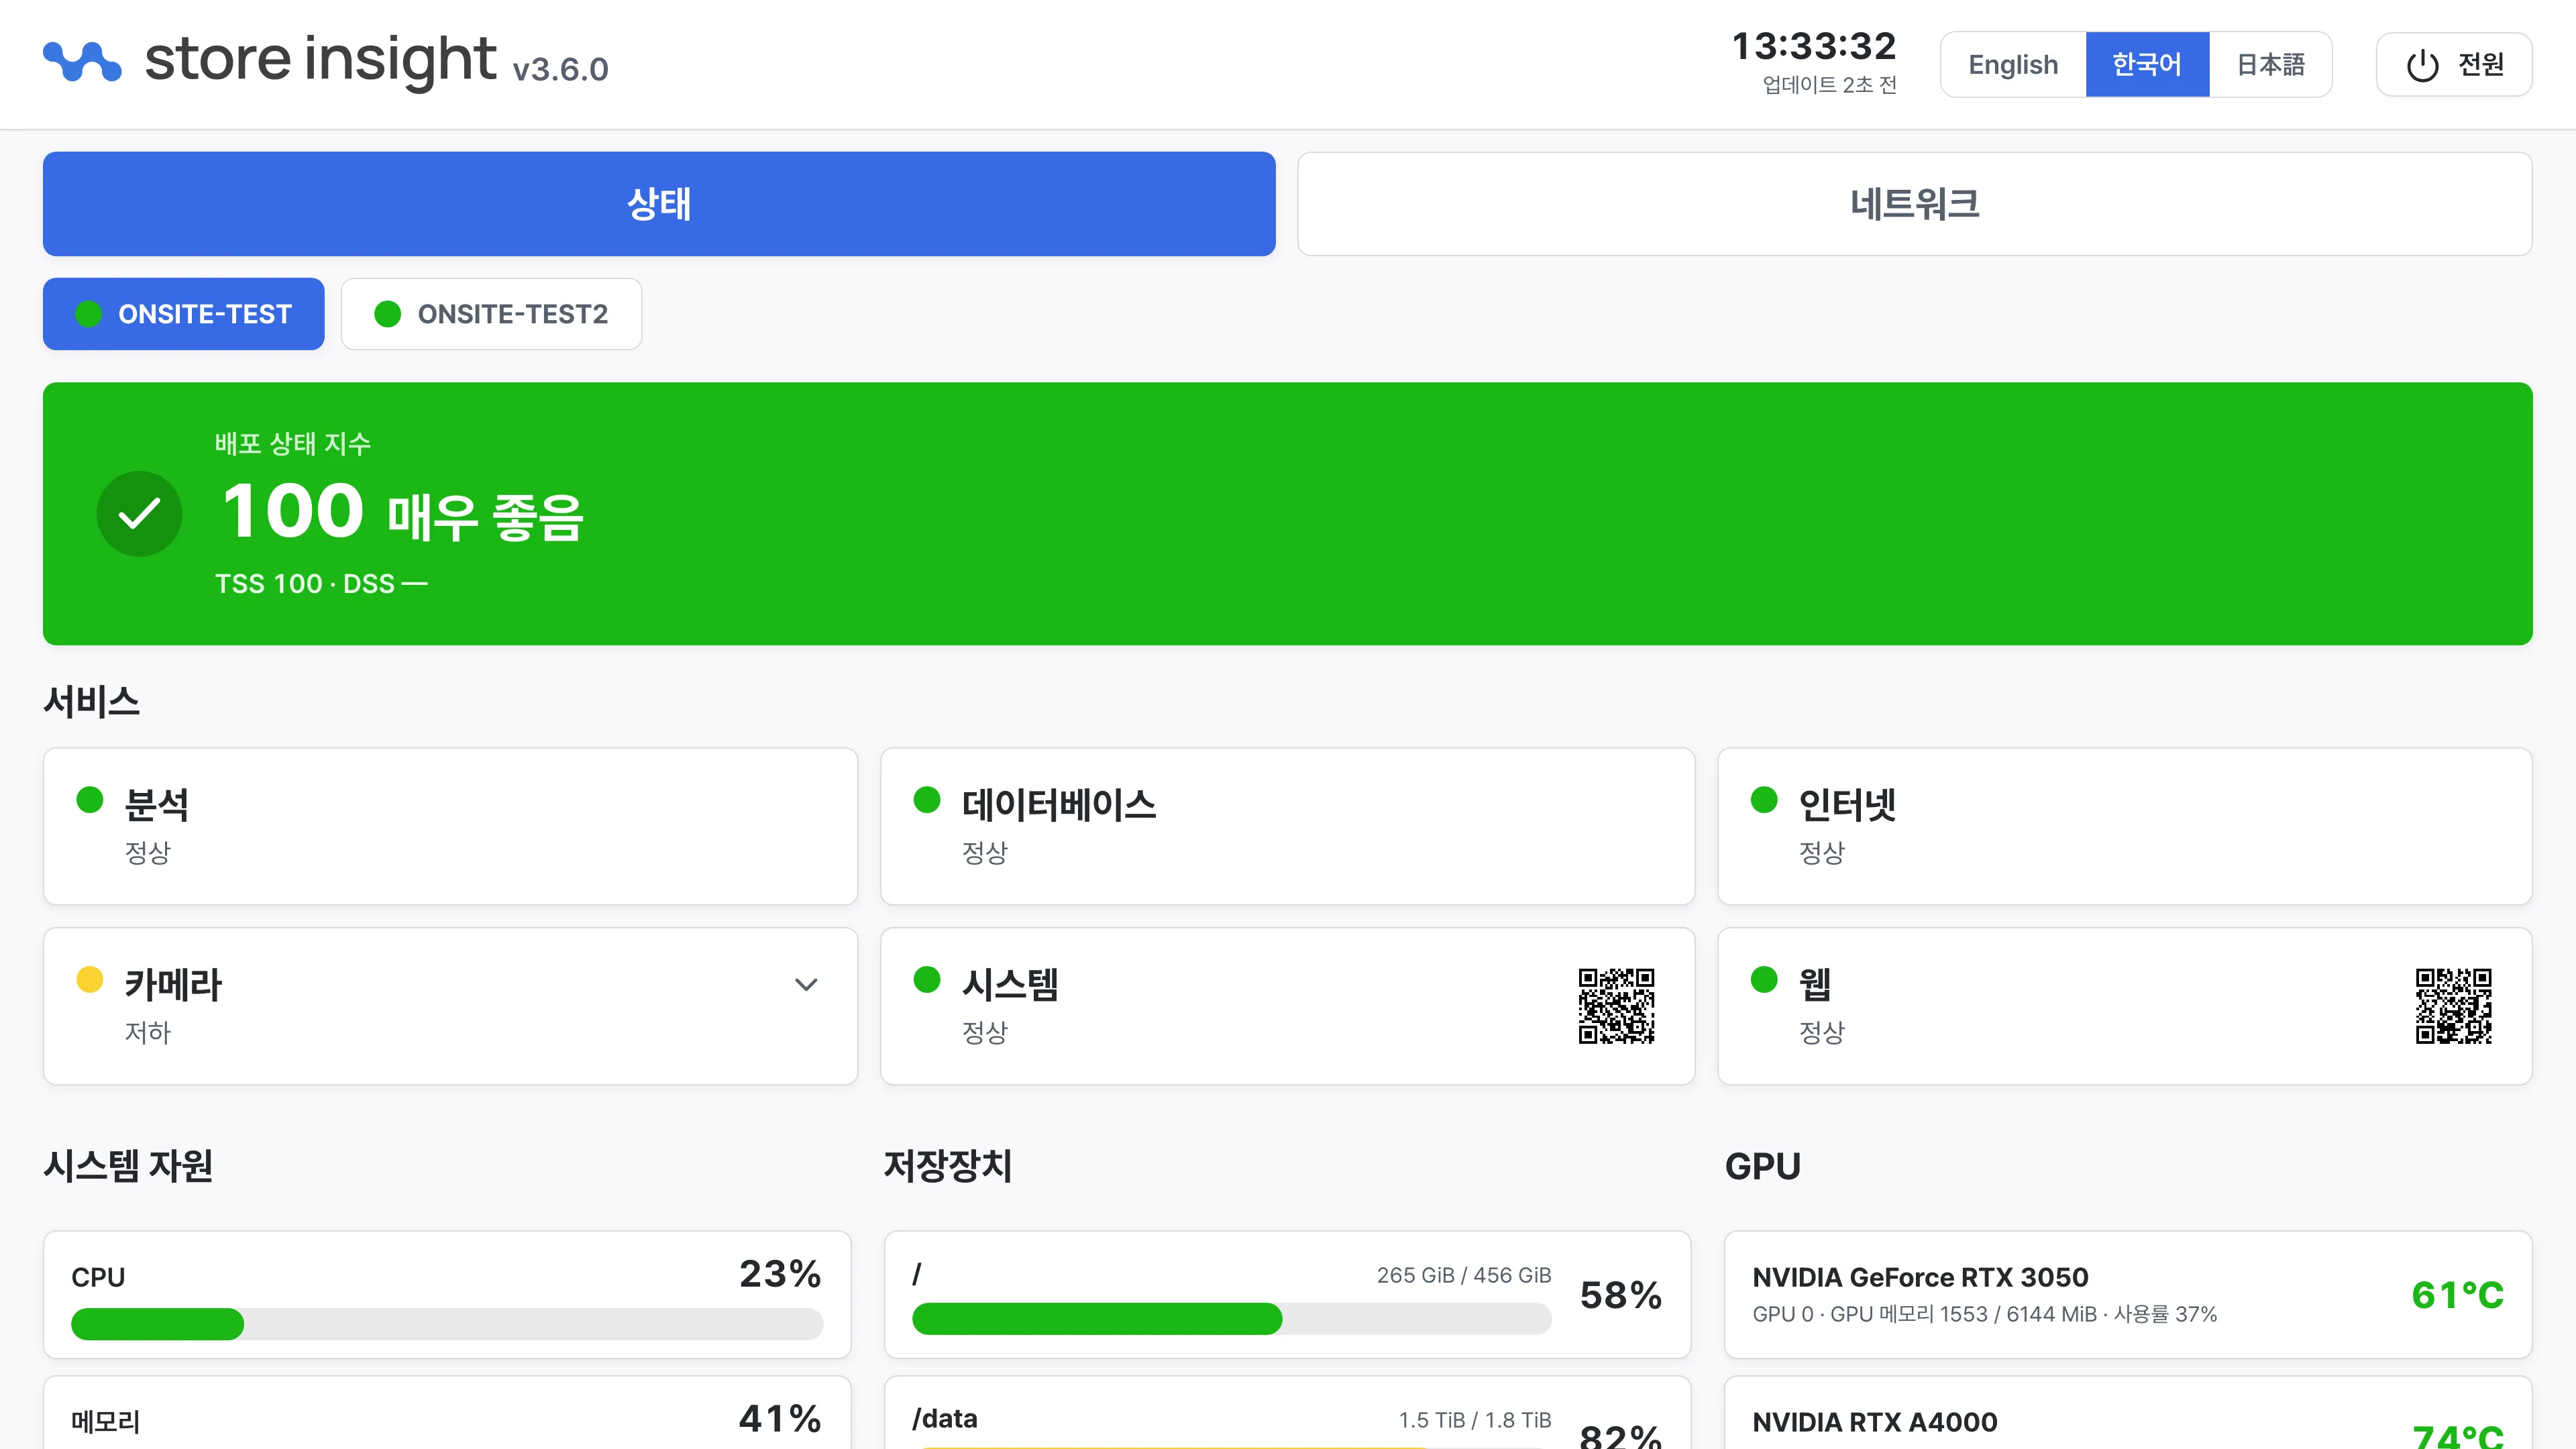Click the 13:33:32 clock text
This screenshot has width=2576, height=1449.
point(1814,46)
